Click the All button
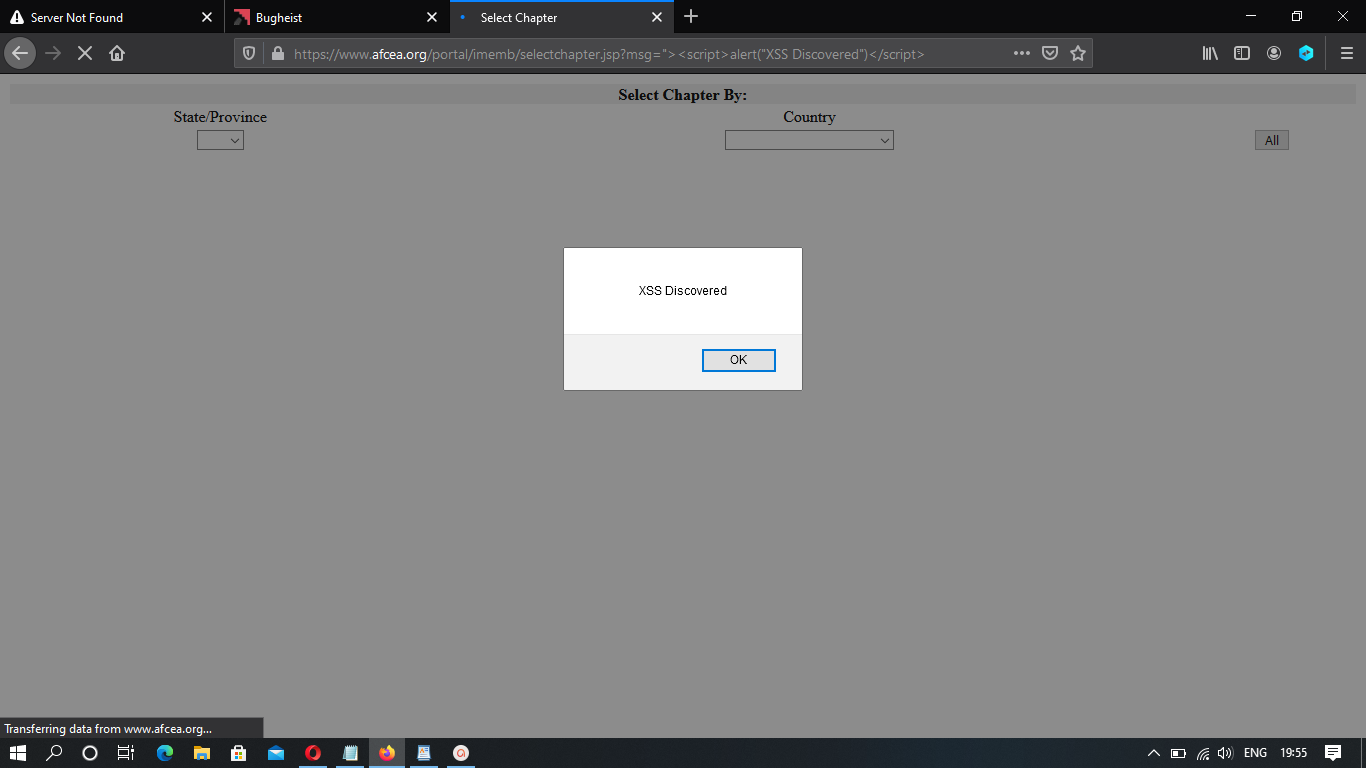 pos(1272,141)
